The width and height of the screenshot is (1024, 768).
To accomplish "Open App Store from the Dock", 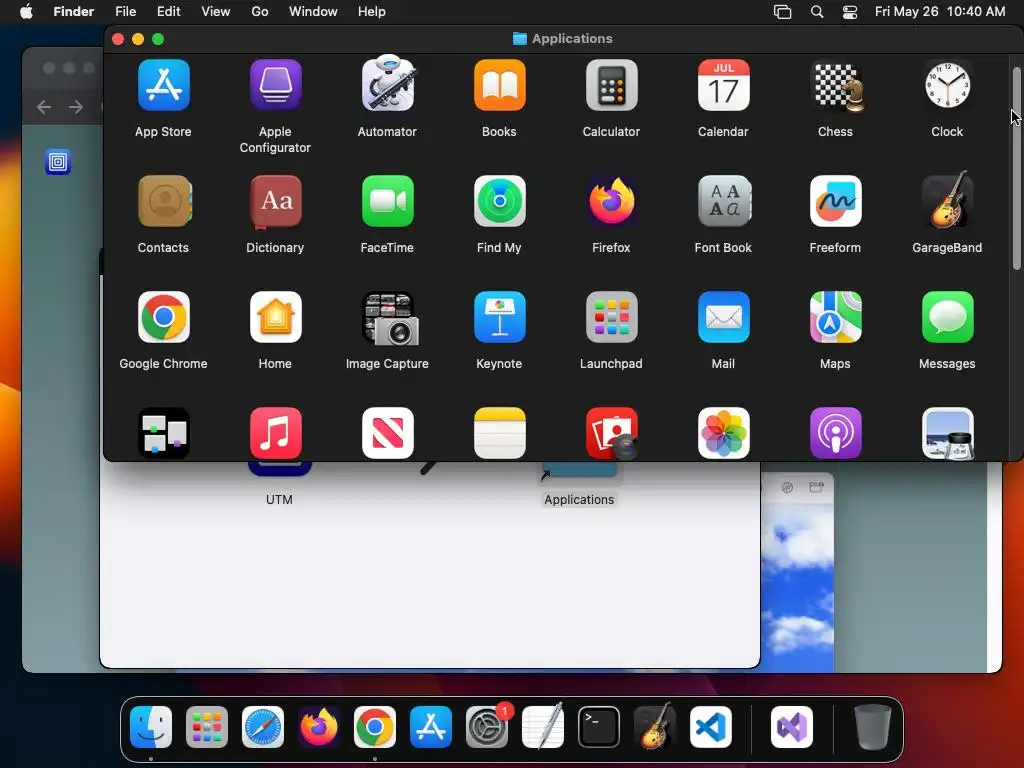I will [431, 727].
